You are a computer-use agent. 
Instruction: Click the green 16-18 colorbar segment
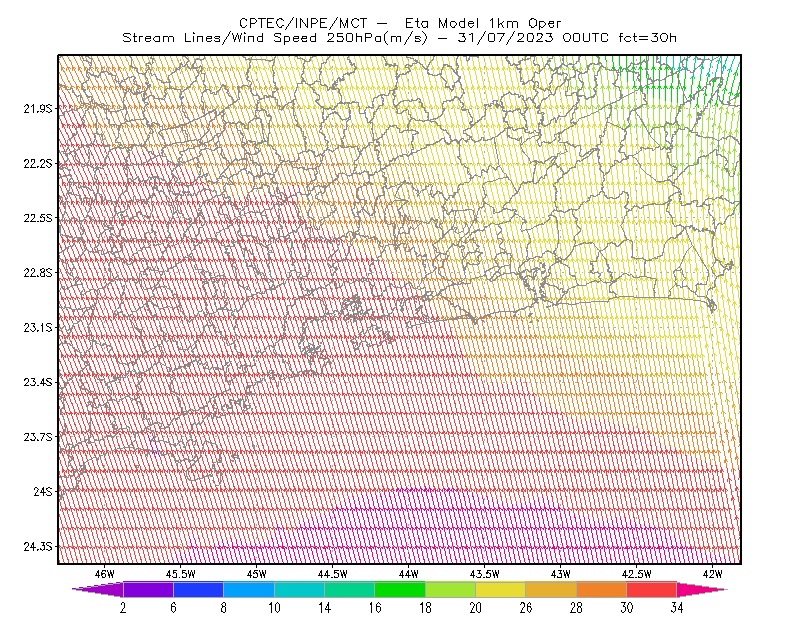coord(400,589)
